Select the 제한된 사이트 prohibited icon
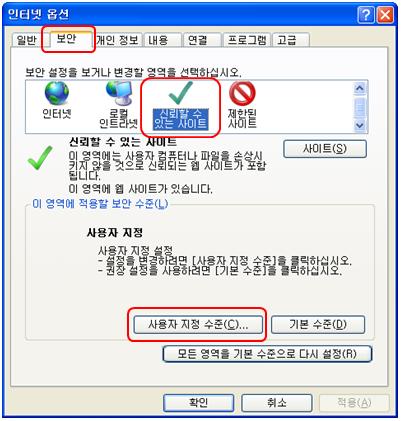This screenshot has width=402, height=421. click(242, 93)
